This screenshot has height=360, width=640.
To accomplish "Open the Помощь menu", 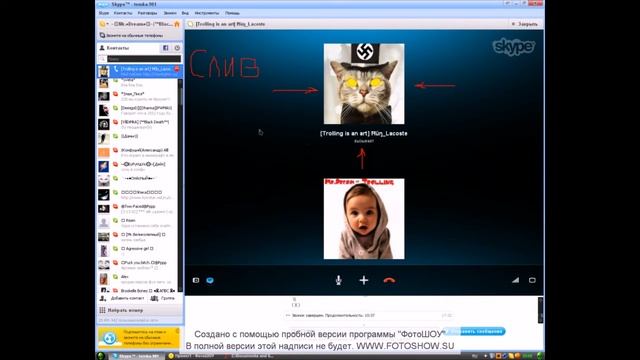I will click(232, 13).
